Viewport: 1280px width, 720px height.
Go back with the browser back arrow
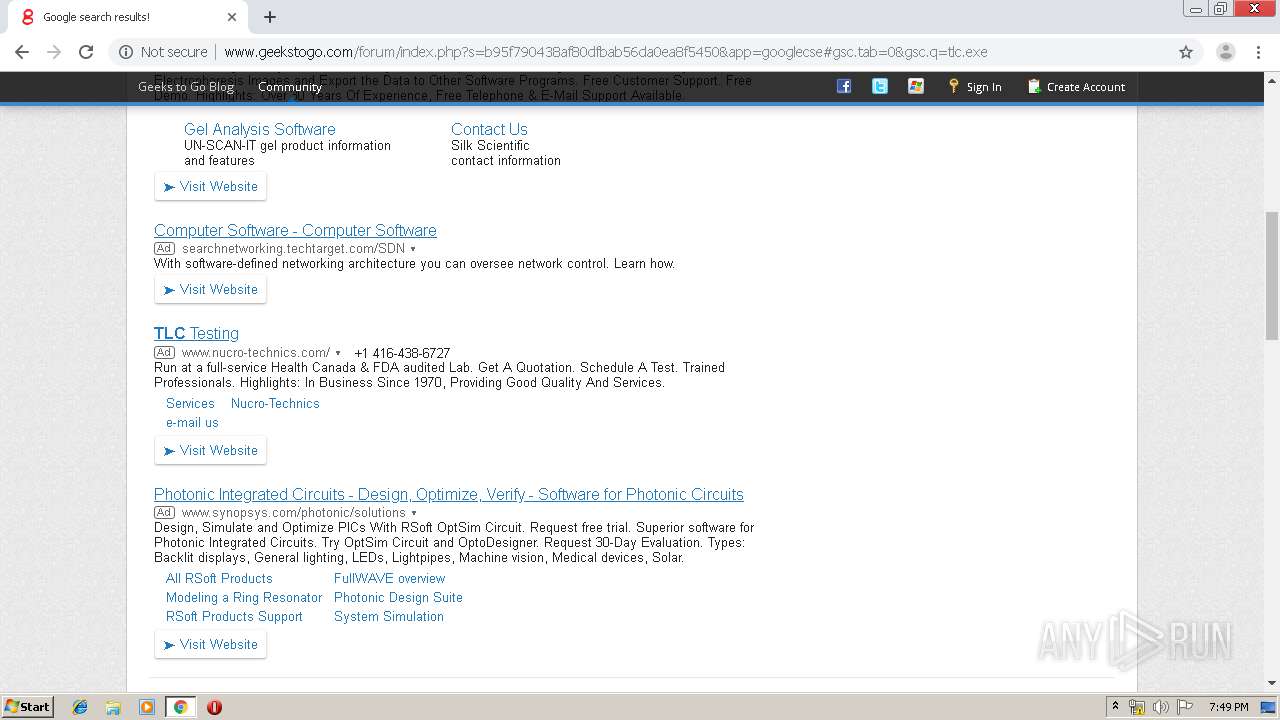pyautogui.click(x=22, y=52)
